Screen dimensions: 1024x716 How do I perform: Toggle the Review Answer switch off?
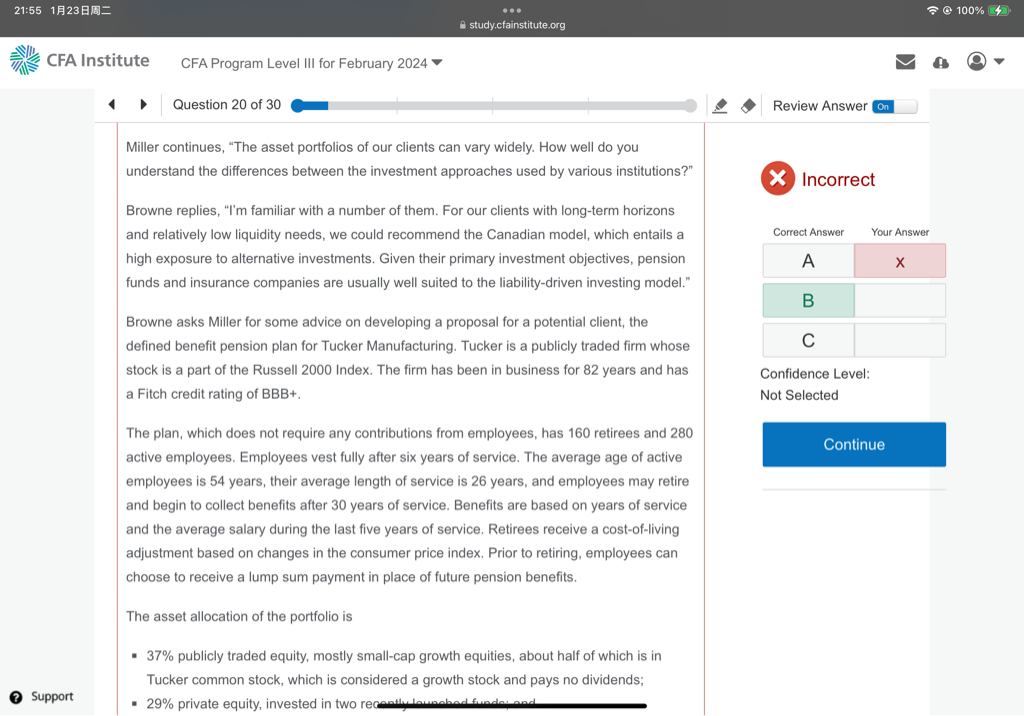point(893,106)
